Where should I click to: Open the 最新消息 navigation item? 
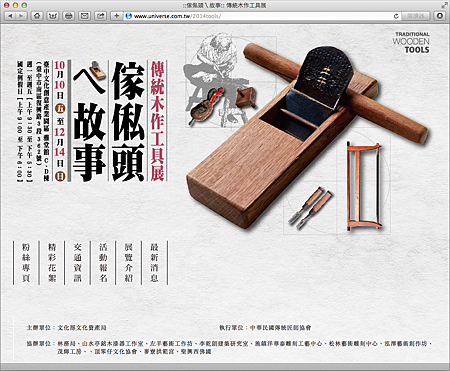point(154,263)
